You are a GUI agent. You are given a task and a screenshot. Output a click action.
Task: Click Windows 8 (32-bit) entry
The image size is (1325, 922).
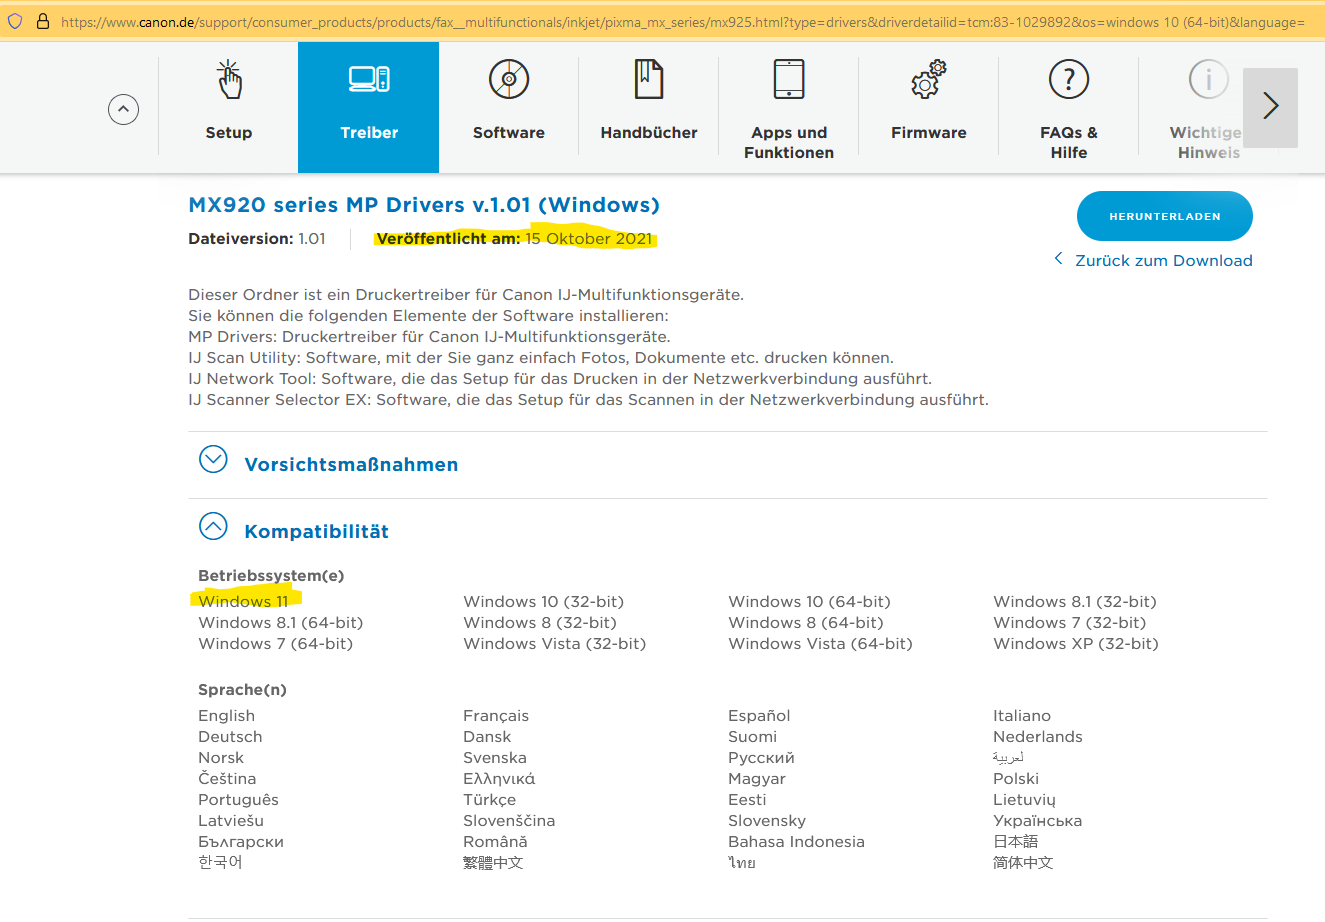[540, 623]
